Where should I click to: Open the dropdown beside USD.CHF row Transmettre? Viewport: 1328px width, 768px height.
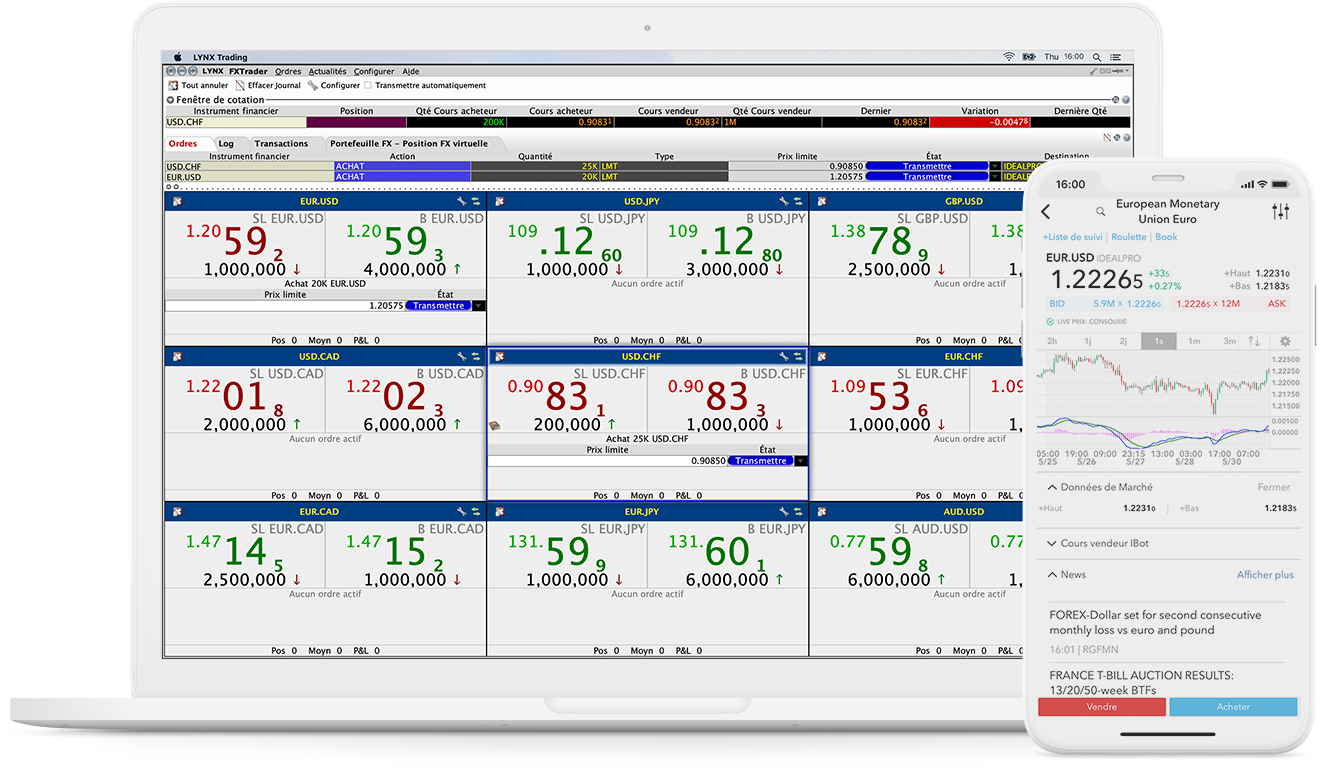click(994, 166)
